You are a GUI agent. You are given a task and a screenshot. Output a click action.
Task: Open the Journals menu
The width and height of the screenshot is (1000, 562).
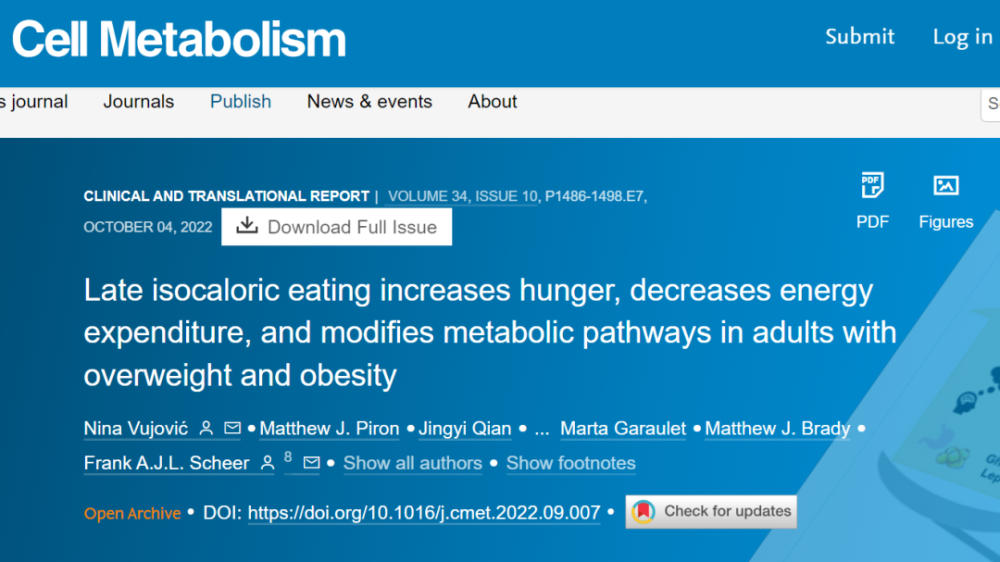click(x=138, y=101)
